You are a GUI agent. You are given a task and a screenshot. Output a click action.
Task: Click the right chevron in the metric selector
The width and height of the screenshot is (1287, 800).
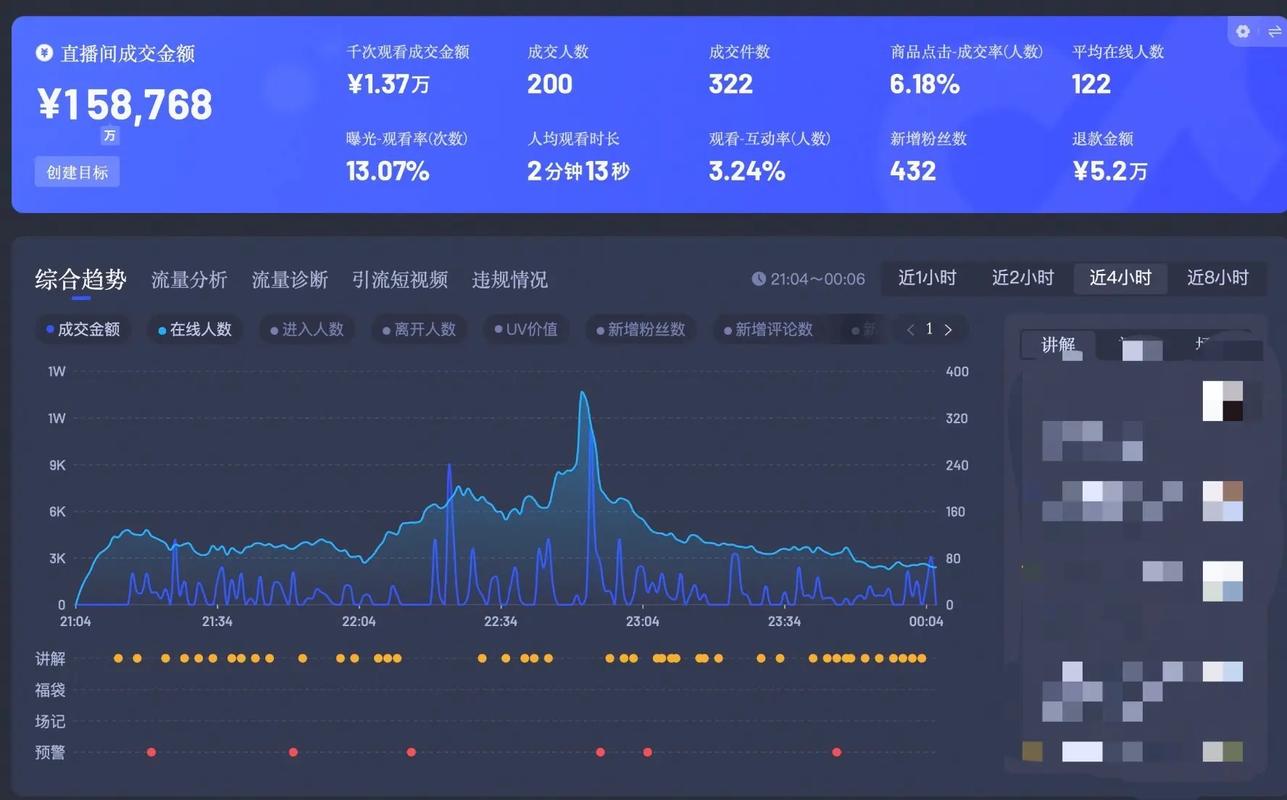tap(948, 329)
